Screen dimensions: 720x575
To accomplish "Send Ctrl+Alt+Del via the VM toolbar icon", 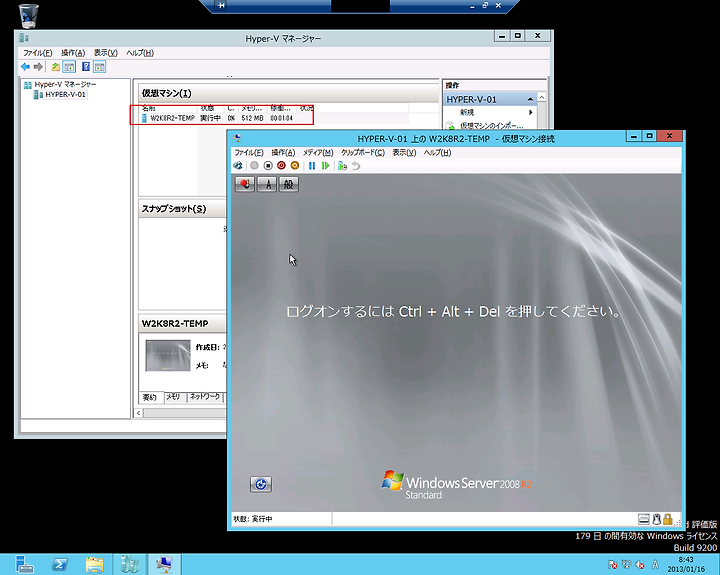I will 238,166.
